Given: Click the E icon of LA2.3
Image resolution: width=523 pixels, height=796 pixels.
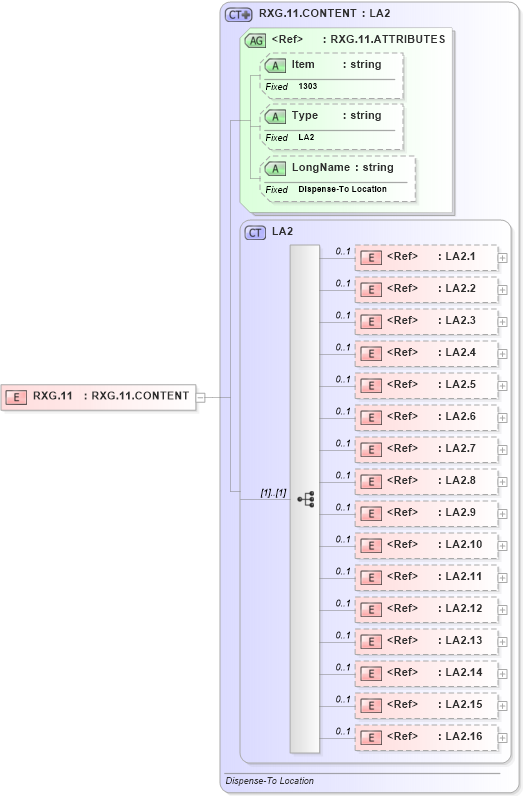Looking at the screenshot, I should (371, 322).
